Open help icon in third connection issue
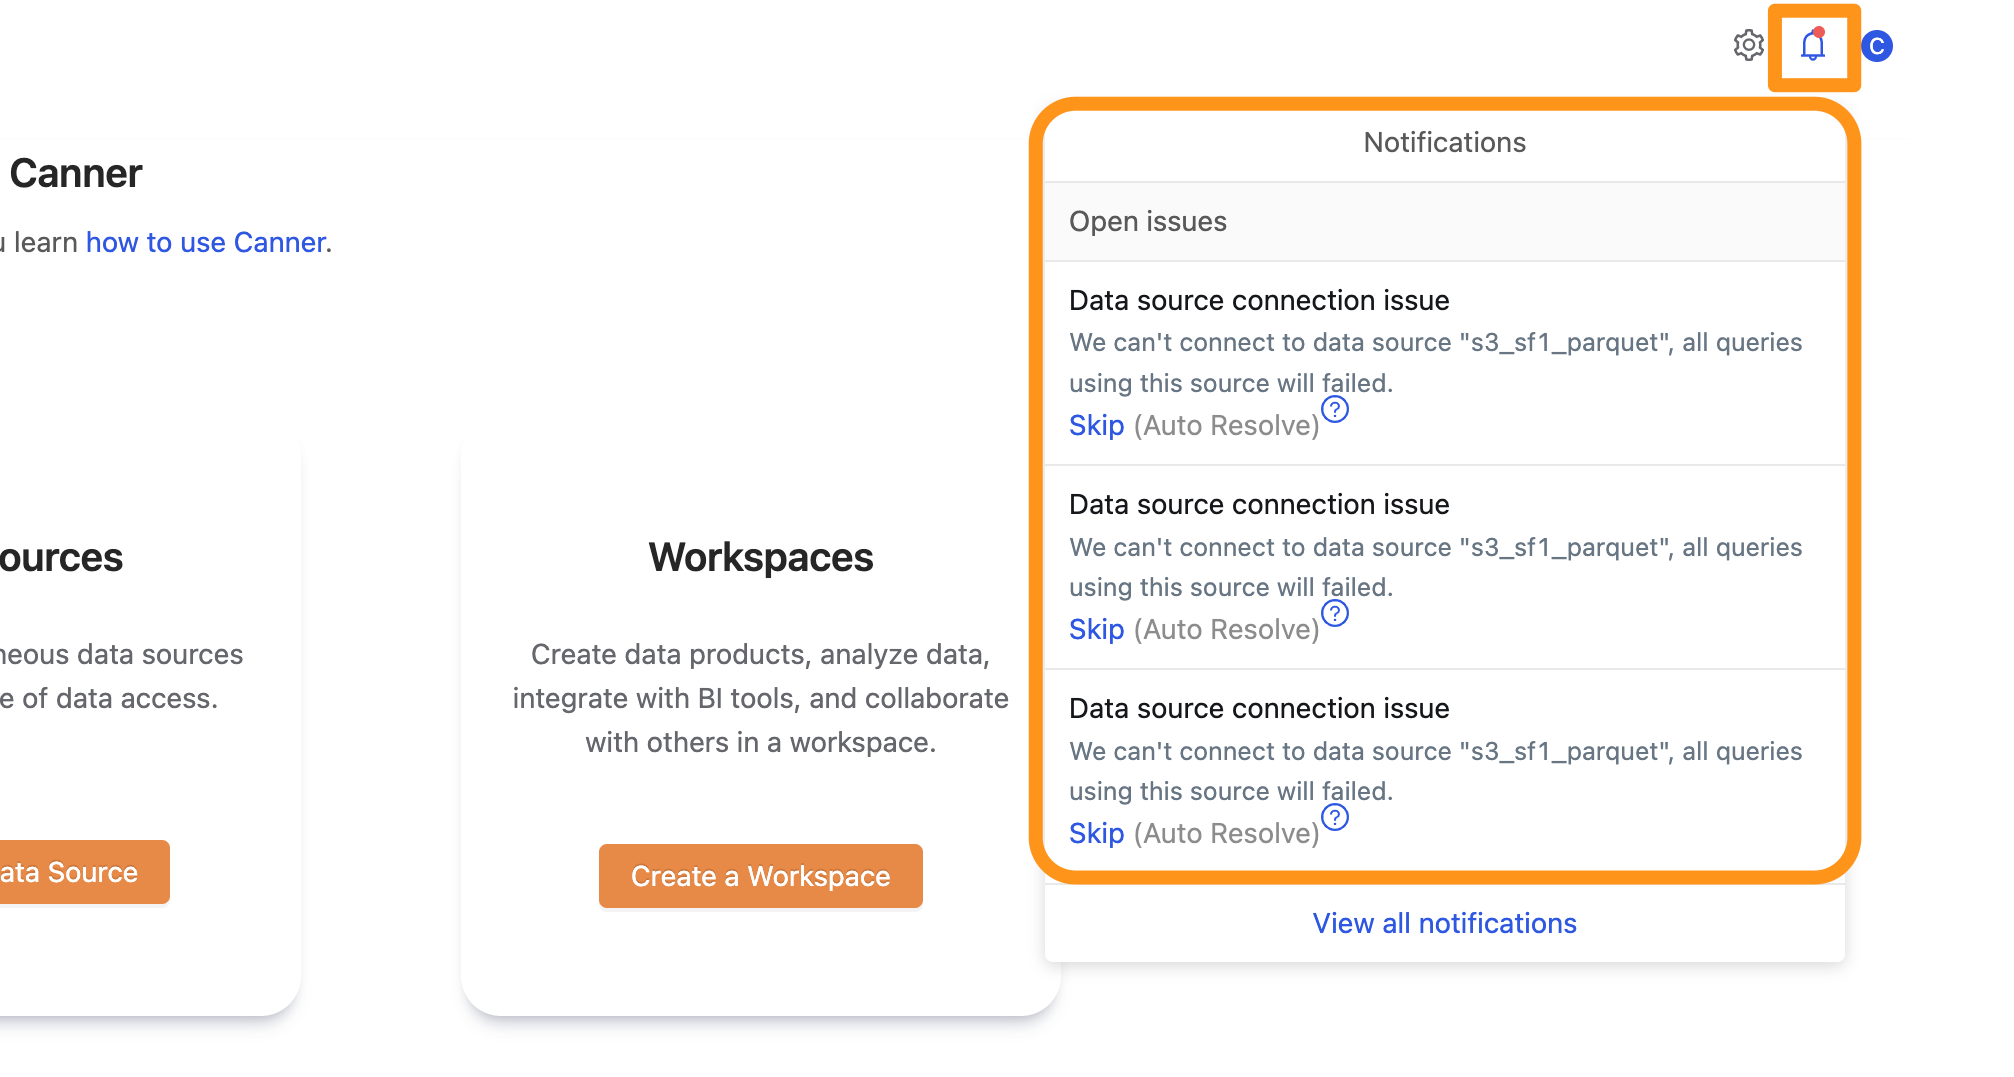 [1335, 817]
